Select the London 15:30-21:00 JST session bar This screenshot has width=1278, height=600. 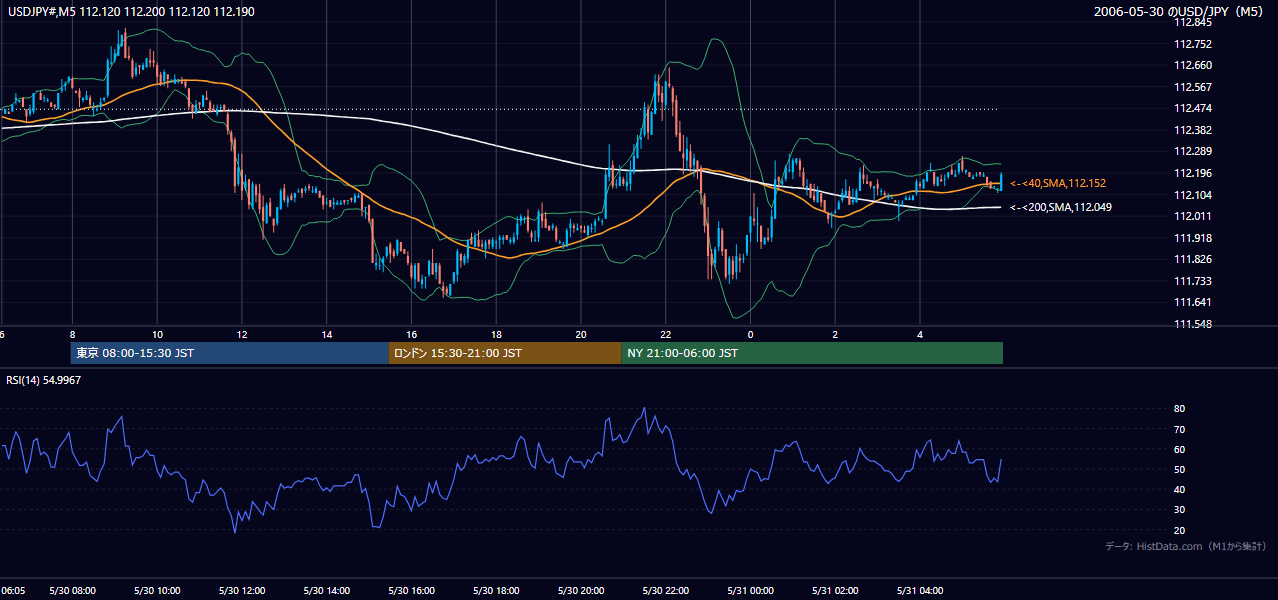504,353
